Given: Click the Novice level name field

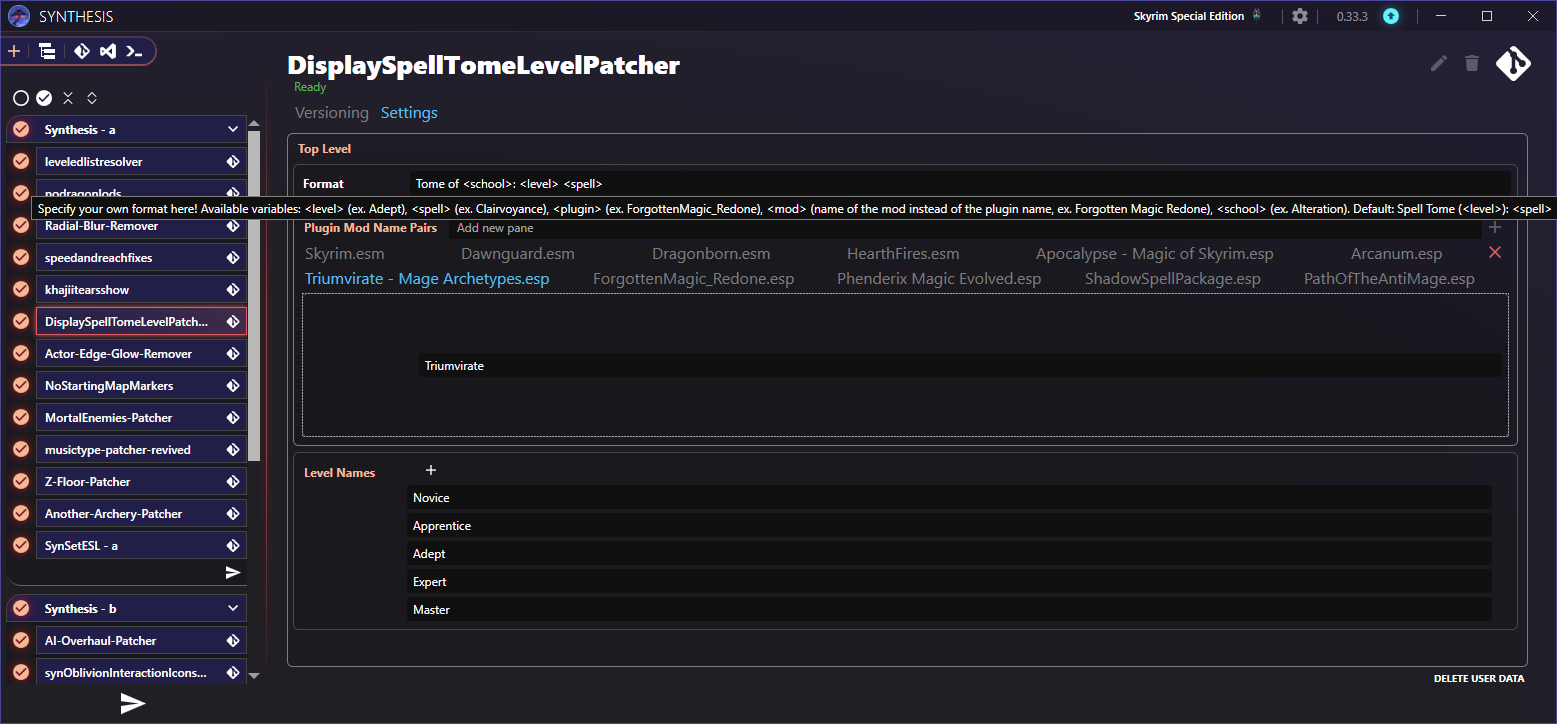Looking at the screenshot, I should click(950, 498).
